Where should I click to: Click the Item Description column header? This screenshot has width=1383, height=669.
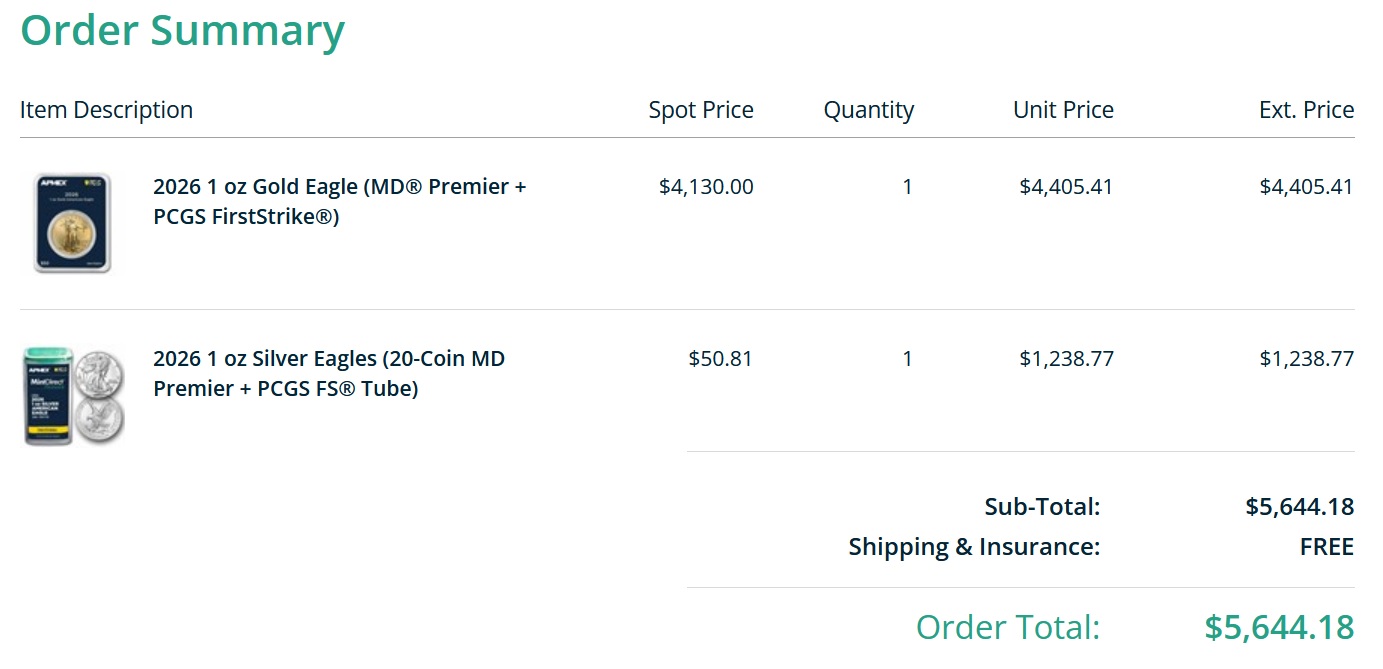point(106,110)
